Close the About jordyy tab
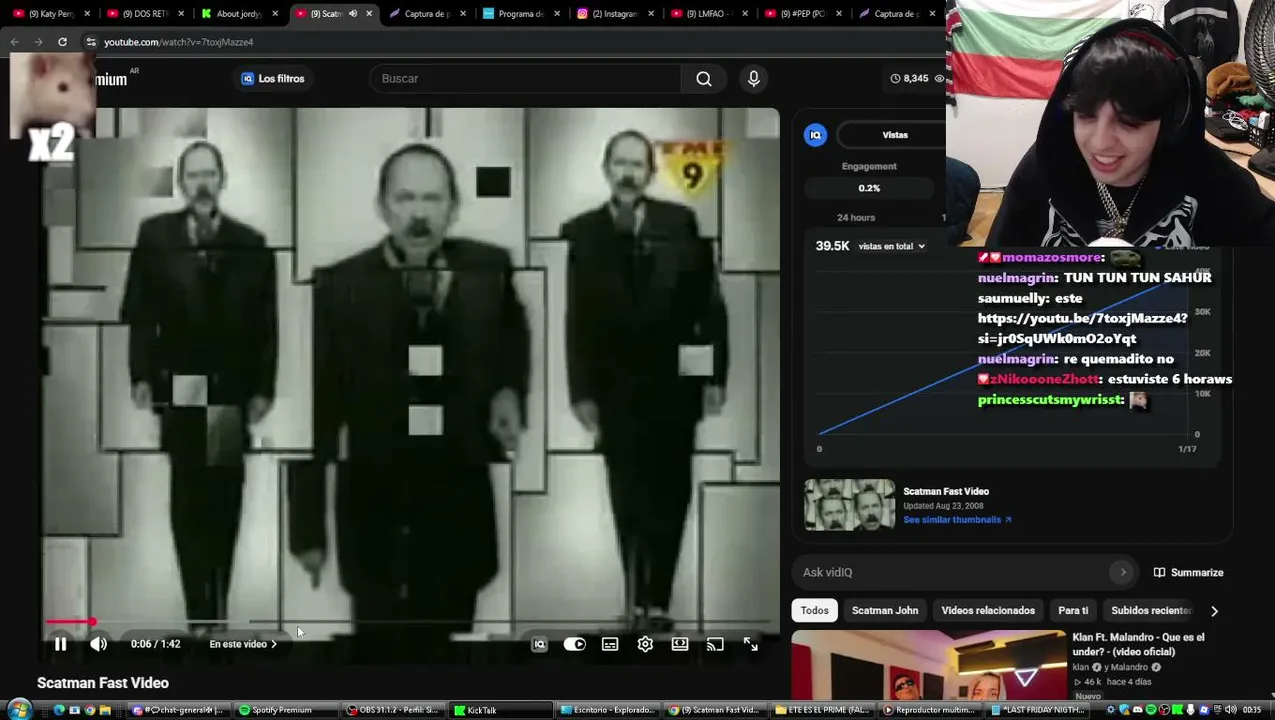This screenshot has height=720, width=1275. coord(275,14)
